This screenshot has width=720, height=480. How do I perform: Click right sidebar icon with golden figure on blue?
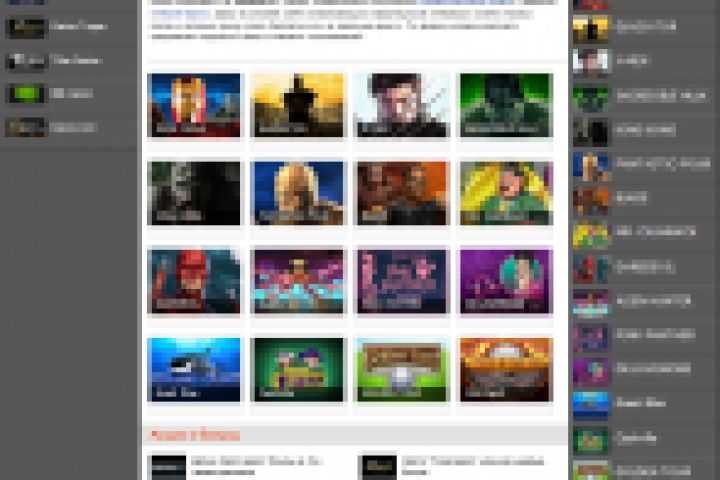tap(591, 165)
